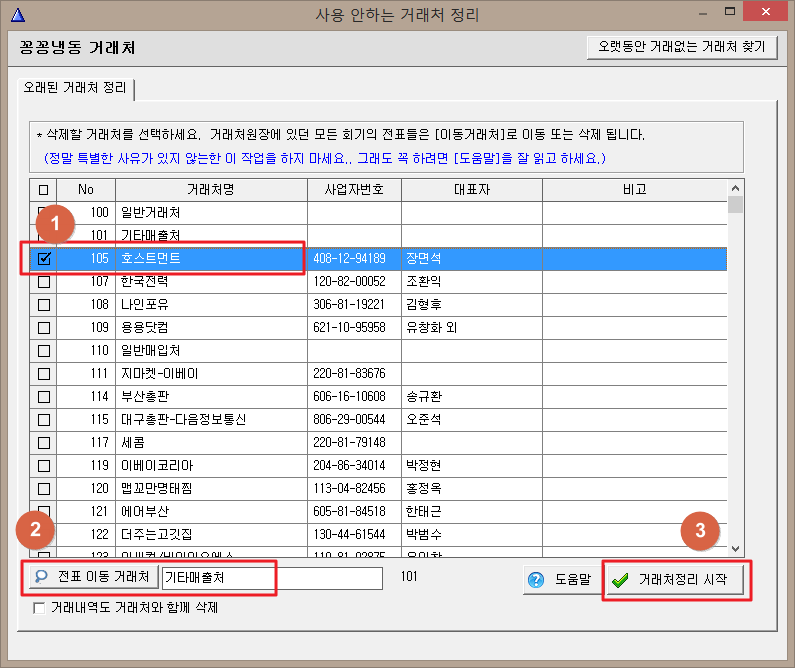Tick the checkbox beside 용용닷컴
The image size is (795, 668).
coord(44,328)
